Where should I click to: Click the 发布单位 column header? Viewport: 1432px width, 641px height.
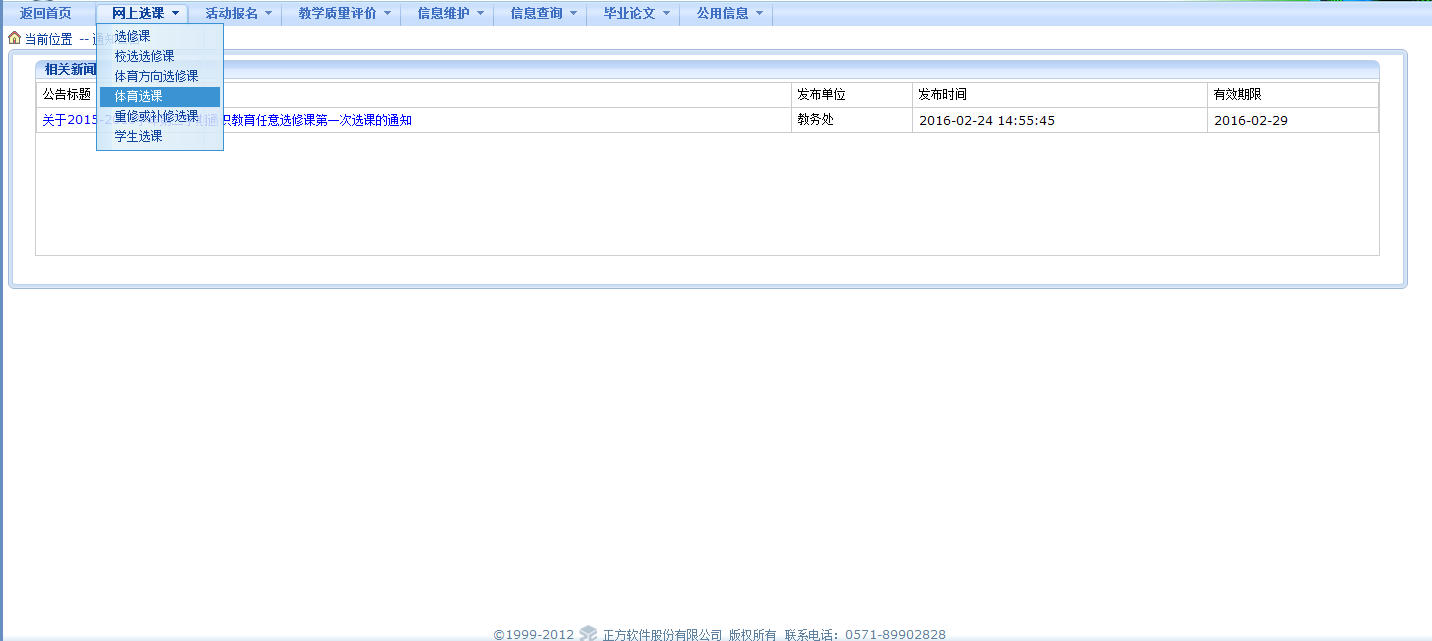pos(821,95)
